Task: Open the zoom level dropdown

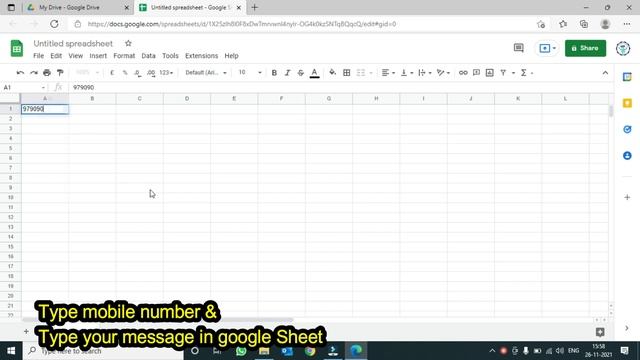Action: pyautogui.click(x=87, y=73)
